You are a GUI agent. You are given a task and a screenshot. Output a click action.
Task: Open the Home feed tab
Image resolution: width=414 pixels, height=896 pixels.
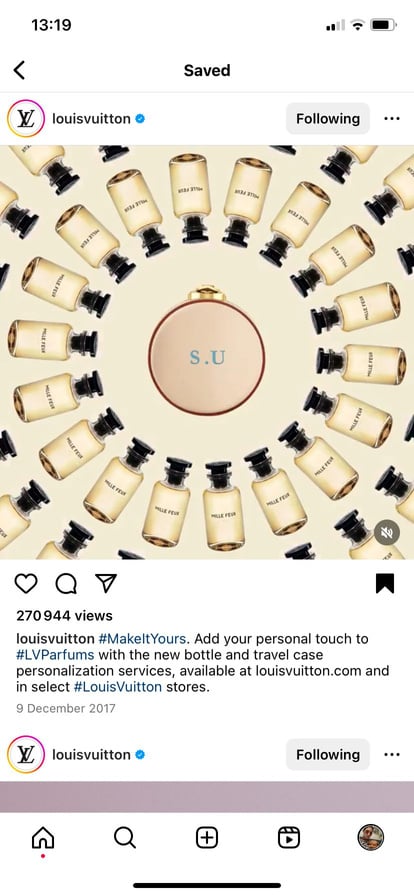click(43, 838)
